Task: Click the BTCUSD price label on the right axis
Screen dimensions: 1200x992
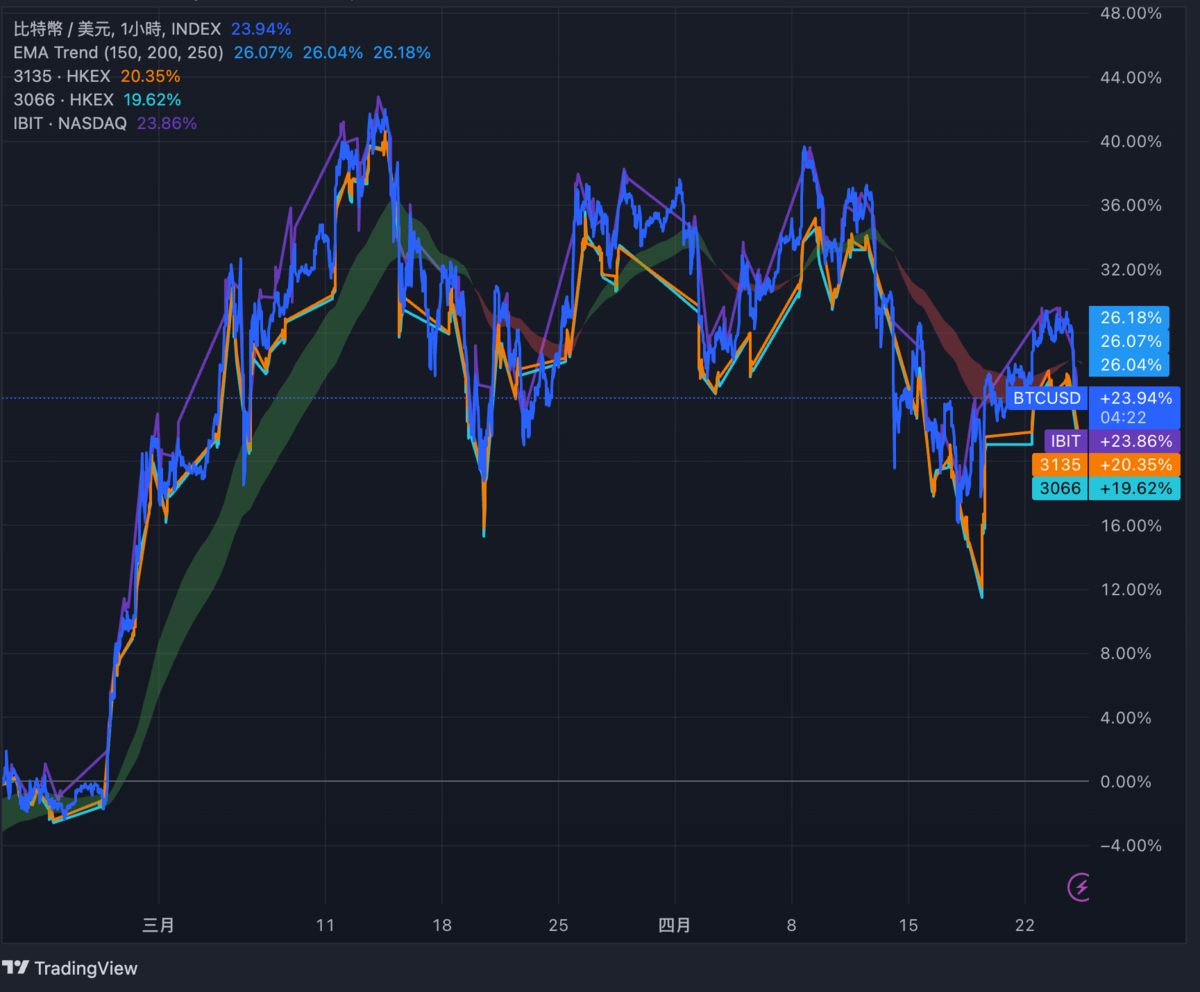Action: point(1047,398)
